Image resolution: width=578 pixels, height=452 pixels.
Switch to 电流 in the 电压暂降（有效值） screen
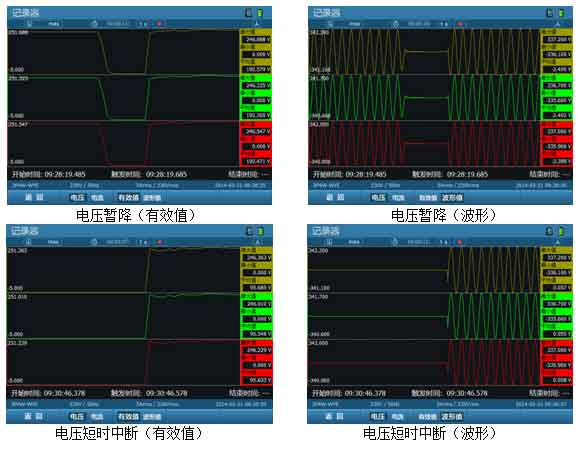(98, 198)
